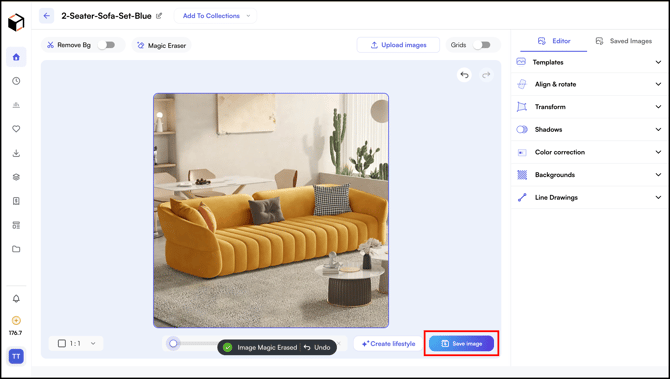670x379 pixels.
Task: Click the Magic Eraser button
Action: (x=162, y=45)
